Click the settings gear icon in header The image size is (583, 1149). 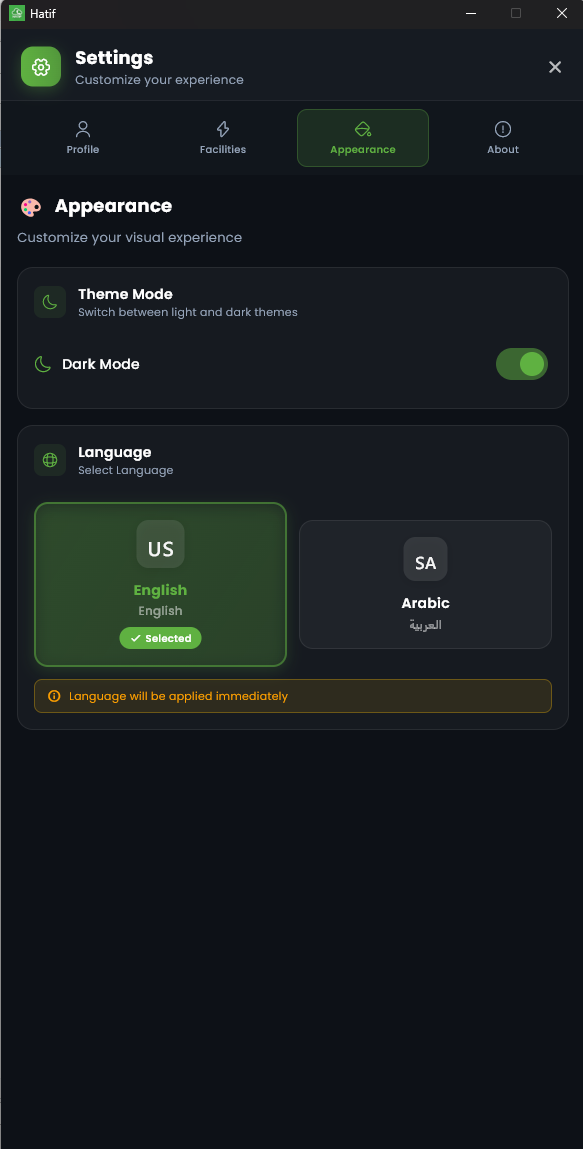(x=41, y=67)
